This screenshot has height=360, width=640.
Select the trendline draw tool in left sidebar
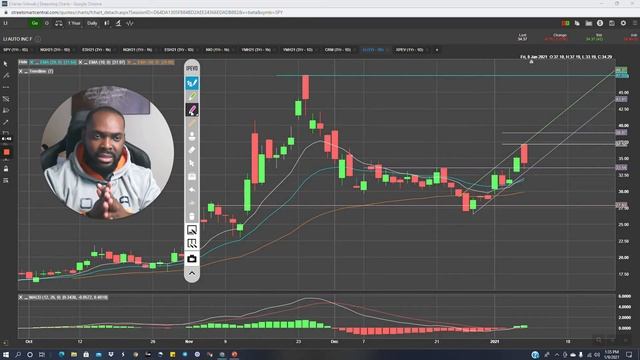point(6,76)
